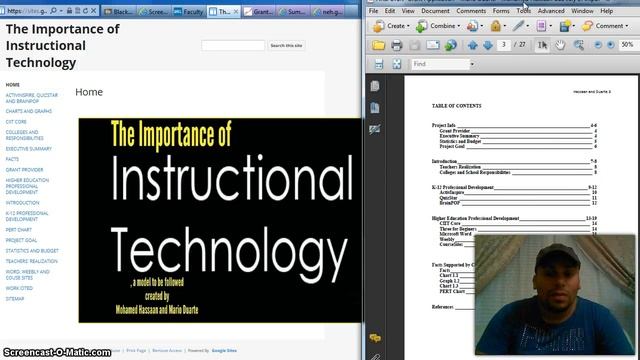Activate the Marquee Zoom tool
Screen dimensions: 640x360
(579, 45)
